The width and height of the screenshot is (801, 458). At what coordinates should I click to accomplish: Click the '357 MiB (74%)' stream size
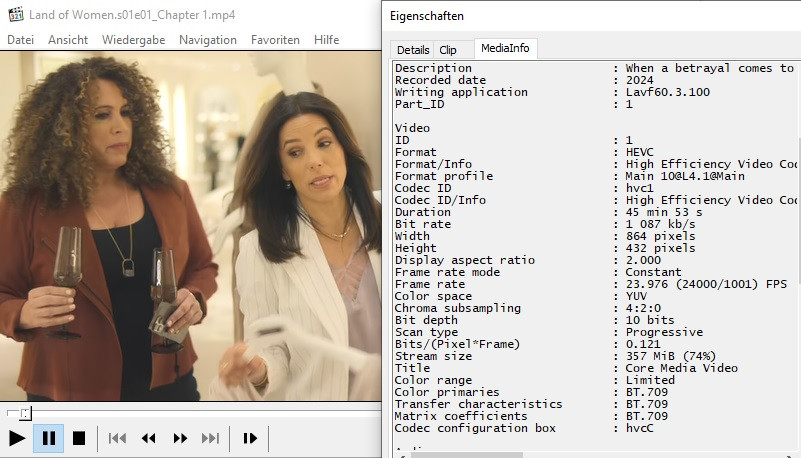pos(671,356)
